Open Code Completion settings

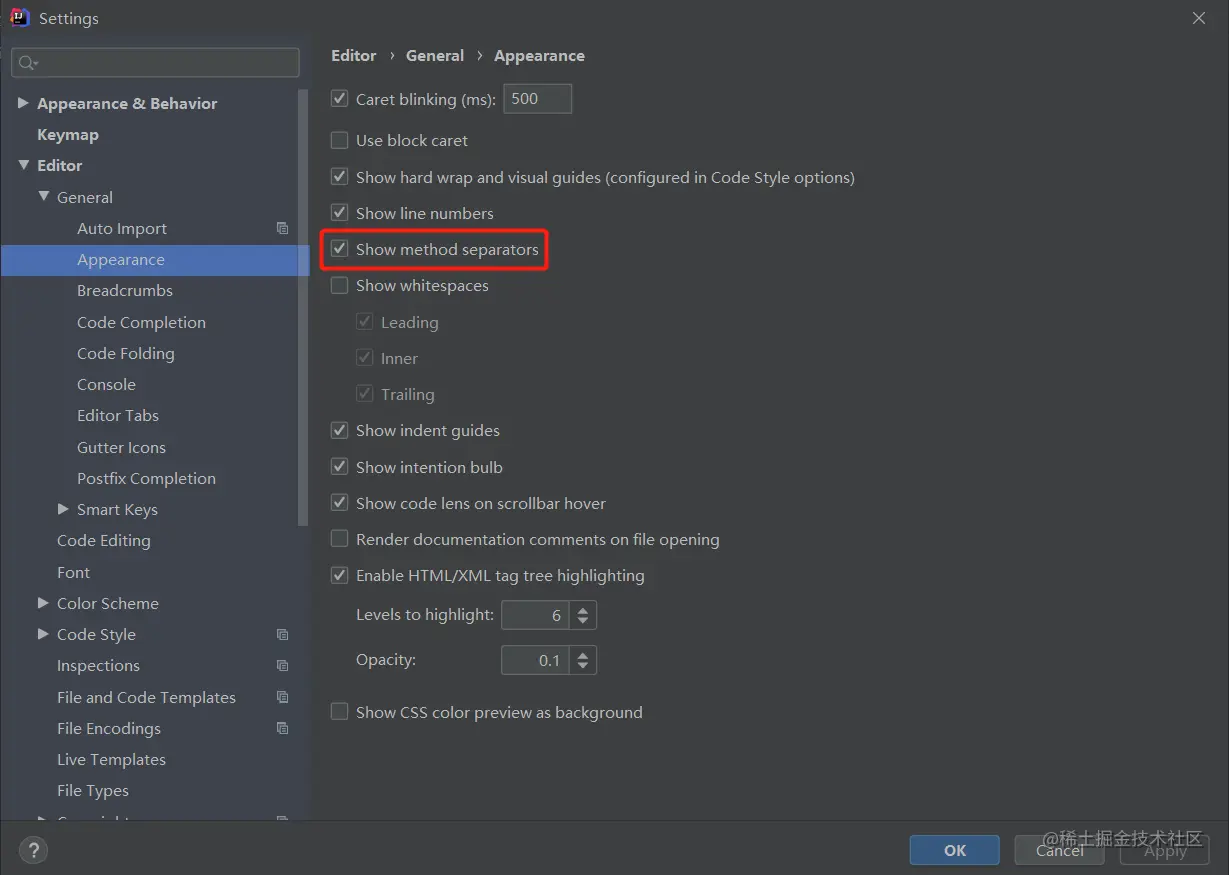pos(141,322)
